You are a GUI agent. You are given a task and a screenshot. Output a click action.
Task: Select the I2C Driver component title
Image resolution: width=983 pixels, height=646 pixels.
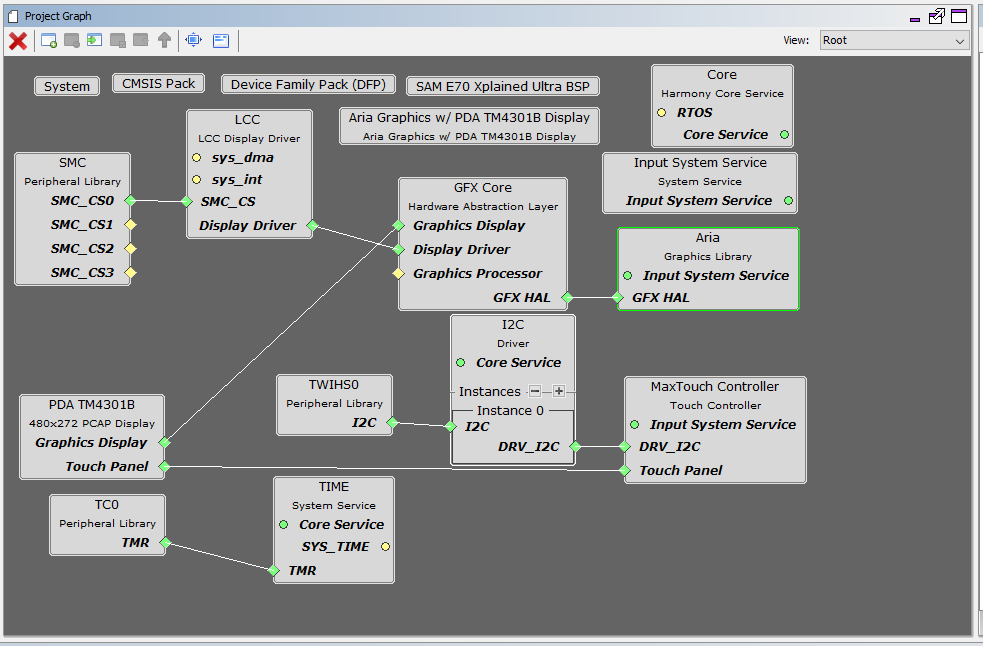pyautogui.click(x=513, y=325)
